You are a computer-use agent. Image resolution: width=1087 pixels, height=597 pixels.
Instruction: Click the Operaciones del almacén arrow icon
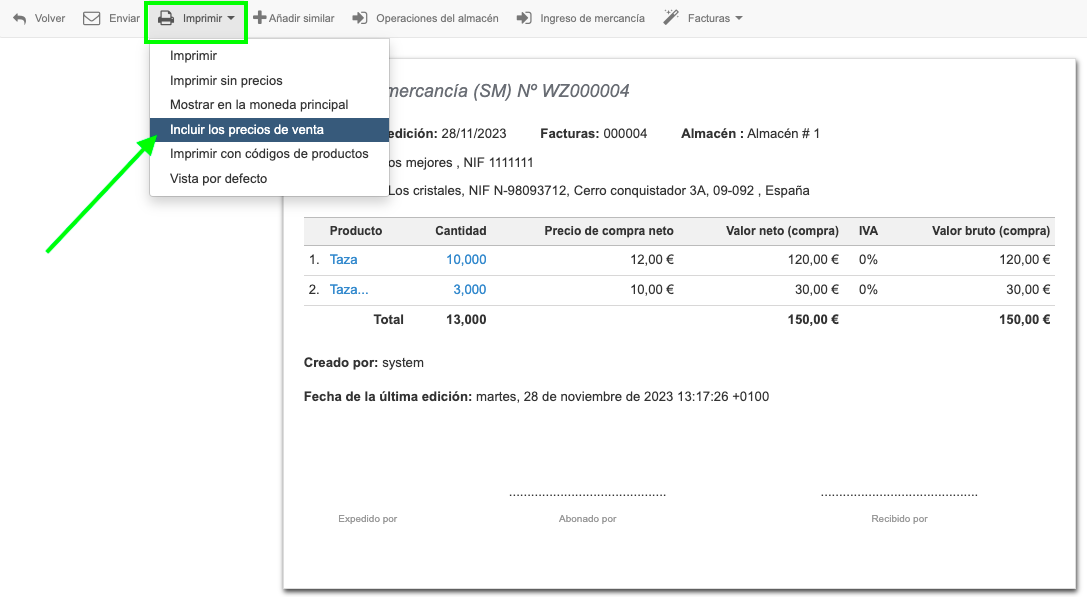[x=360, y=18]
